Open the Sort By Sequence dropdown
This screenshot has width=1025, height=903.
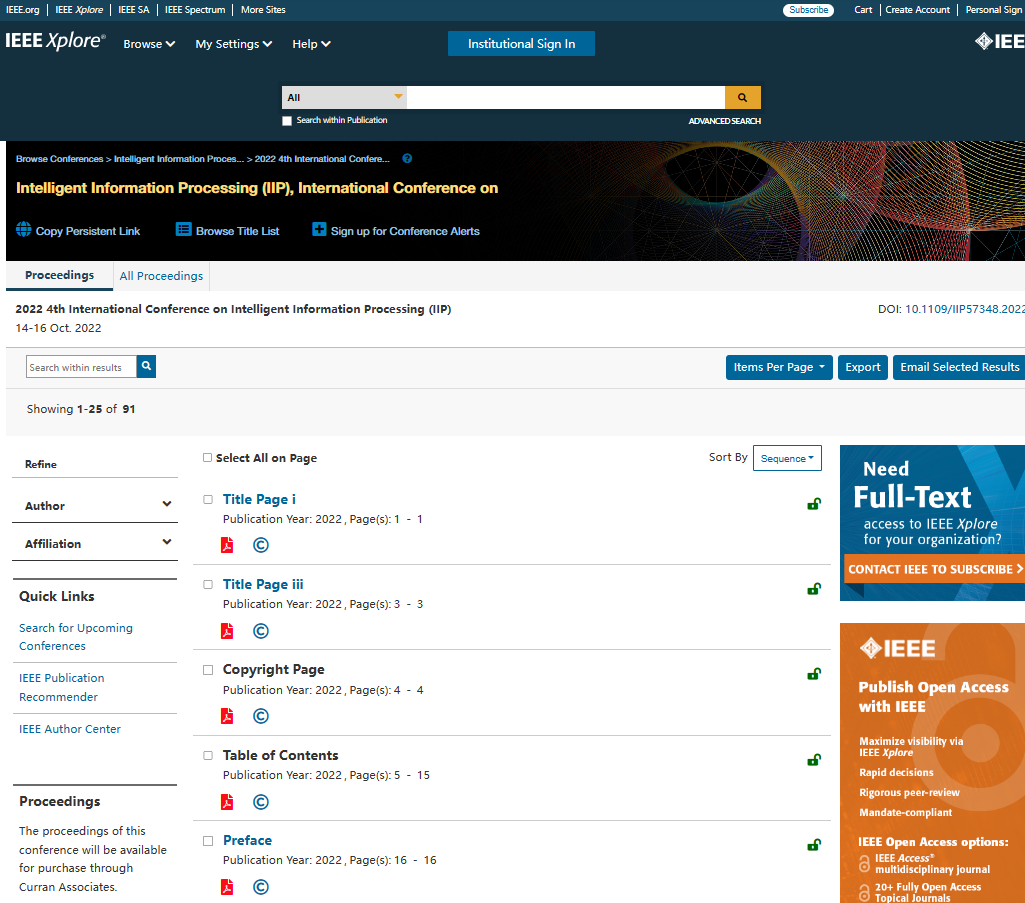787,458
